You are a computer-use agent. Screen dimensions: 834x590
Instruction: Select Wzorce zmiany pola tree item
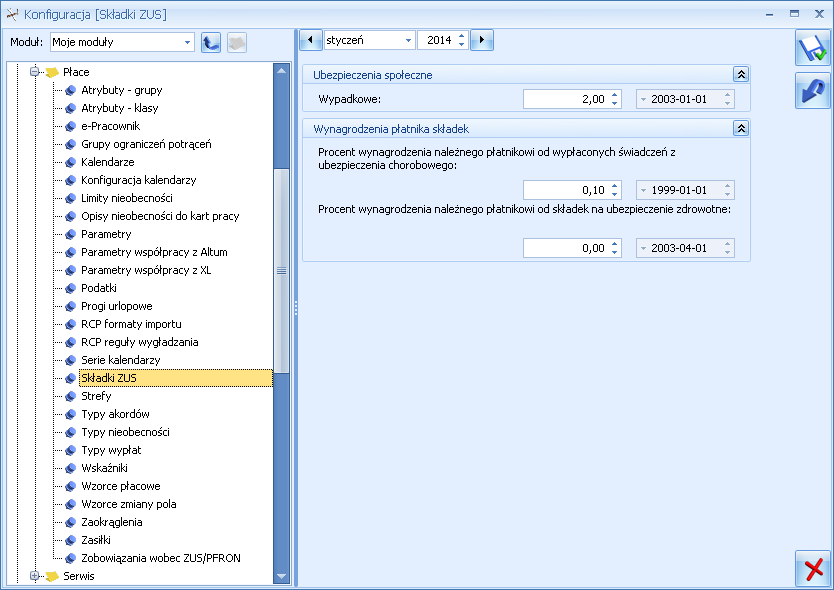[128, 504]
